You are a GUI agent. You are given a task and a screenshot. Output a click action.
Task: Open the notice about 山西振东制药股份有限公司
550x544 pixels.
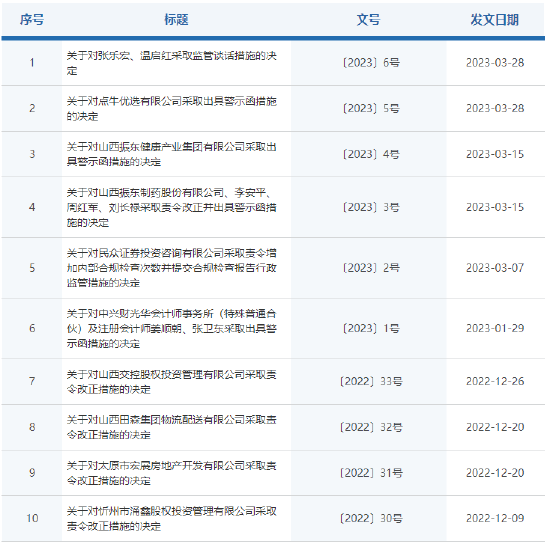(x=172, y=207)
